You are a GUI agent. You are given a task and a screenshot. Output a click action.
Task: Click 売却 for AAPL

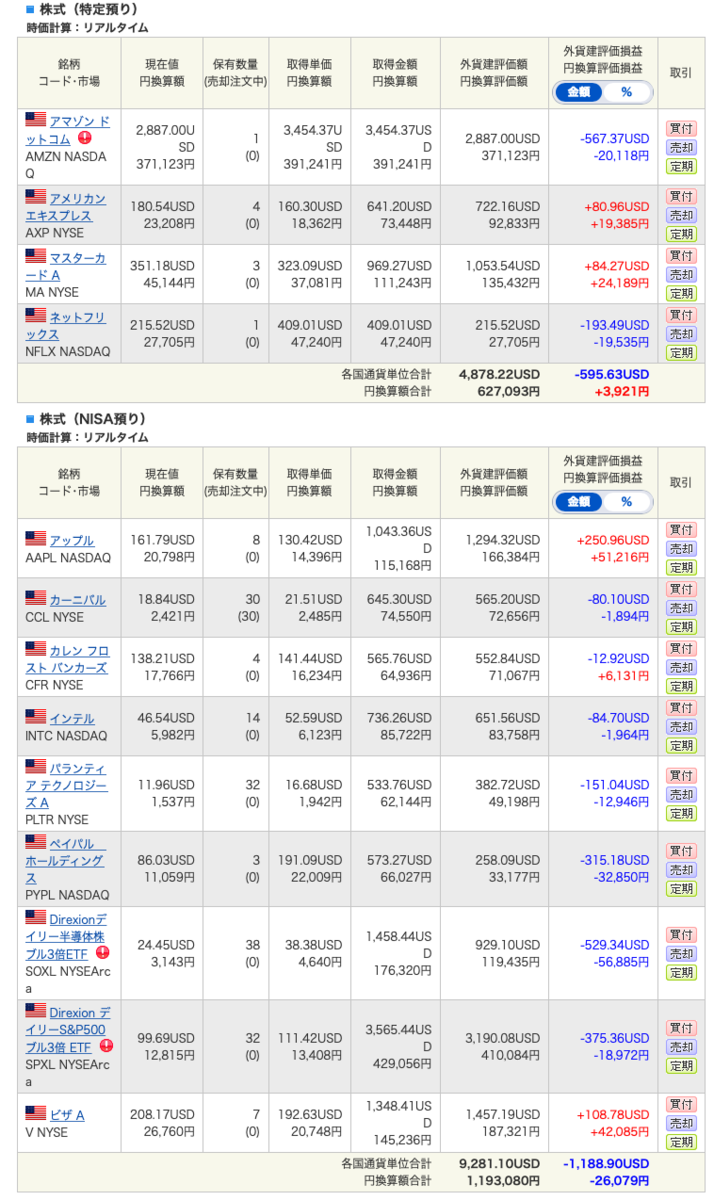681,549
